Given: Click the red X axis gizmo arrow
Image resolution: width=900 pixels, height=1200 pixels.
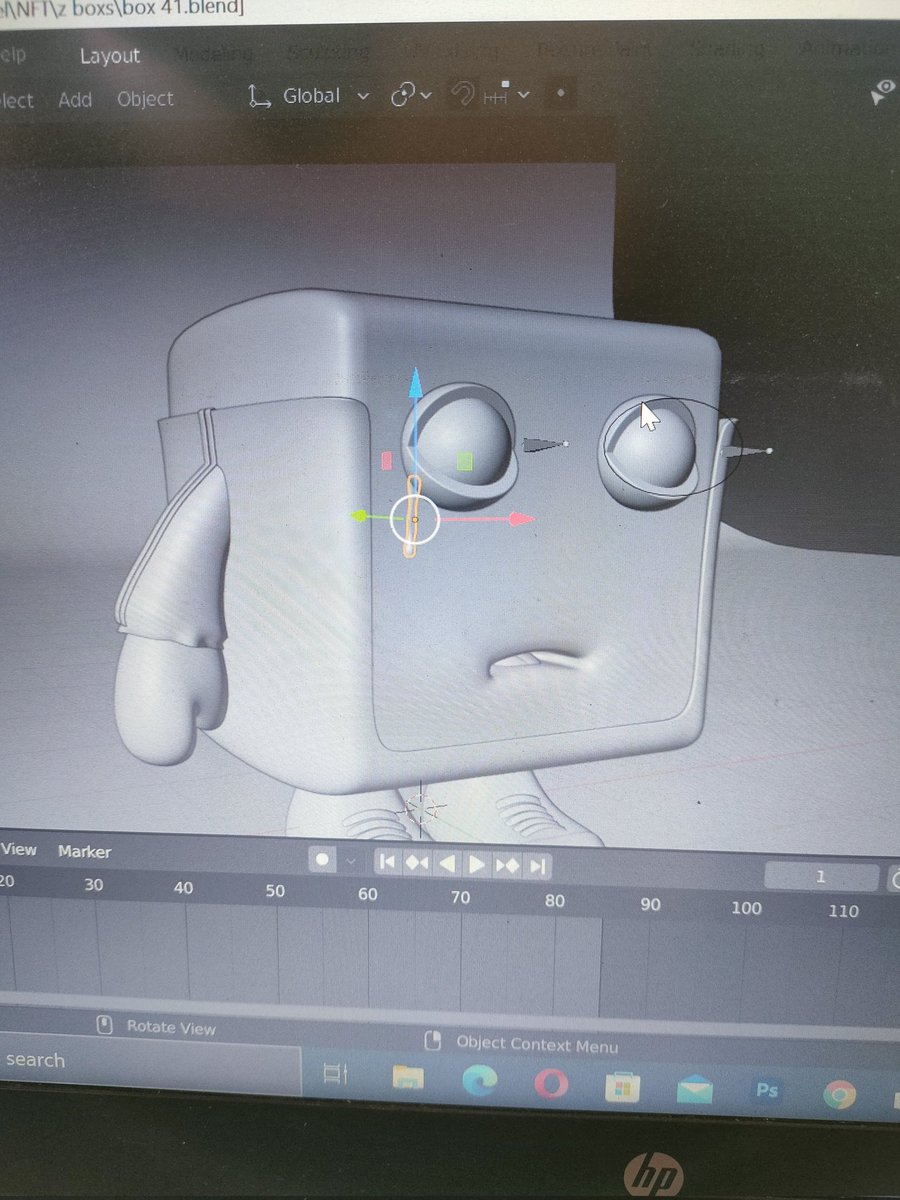Looking at the screenshot, I should click(x=520, y=519).
